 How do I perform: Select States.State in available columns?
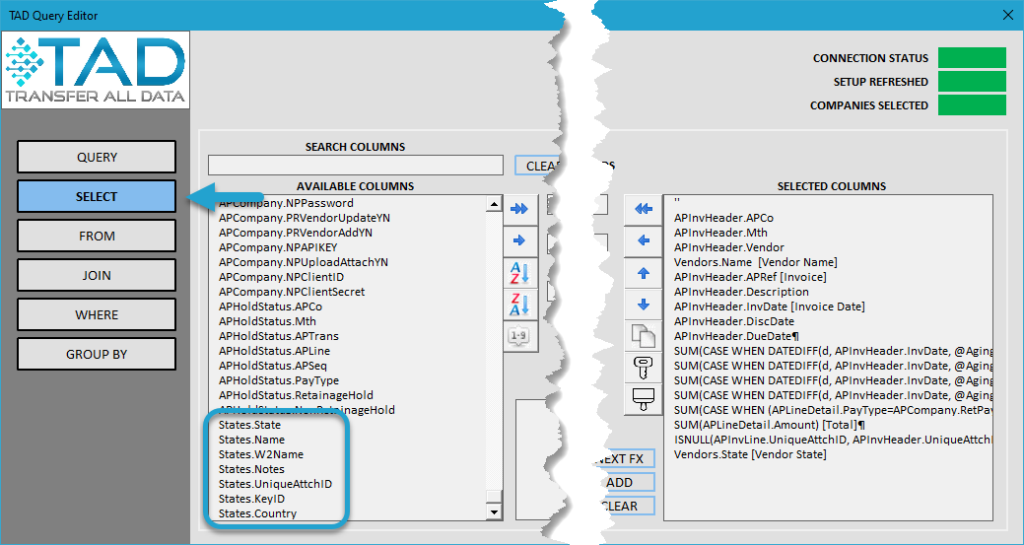[x=249, y=425]
